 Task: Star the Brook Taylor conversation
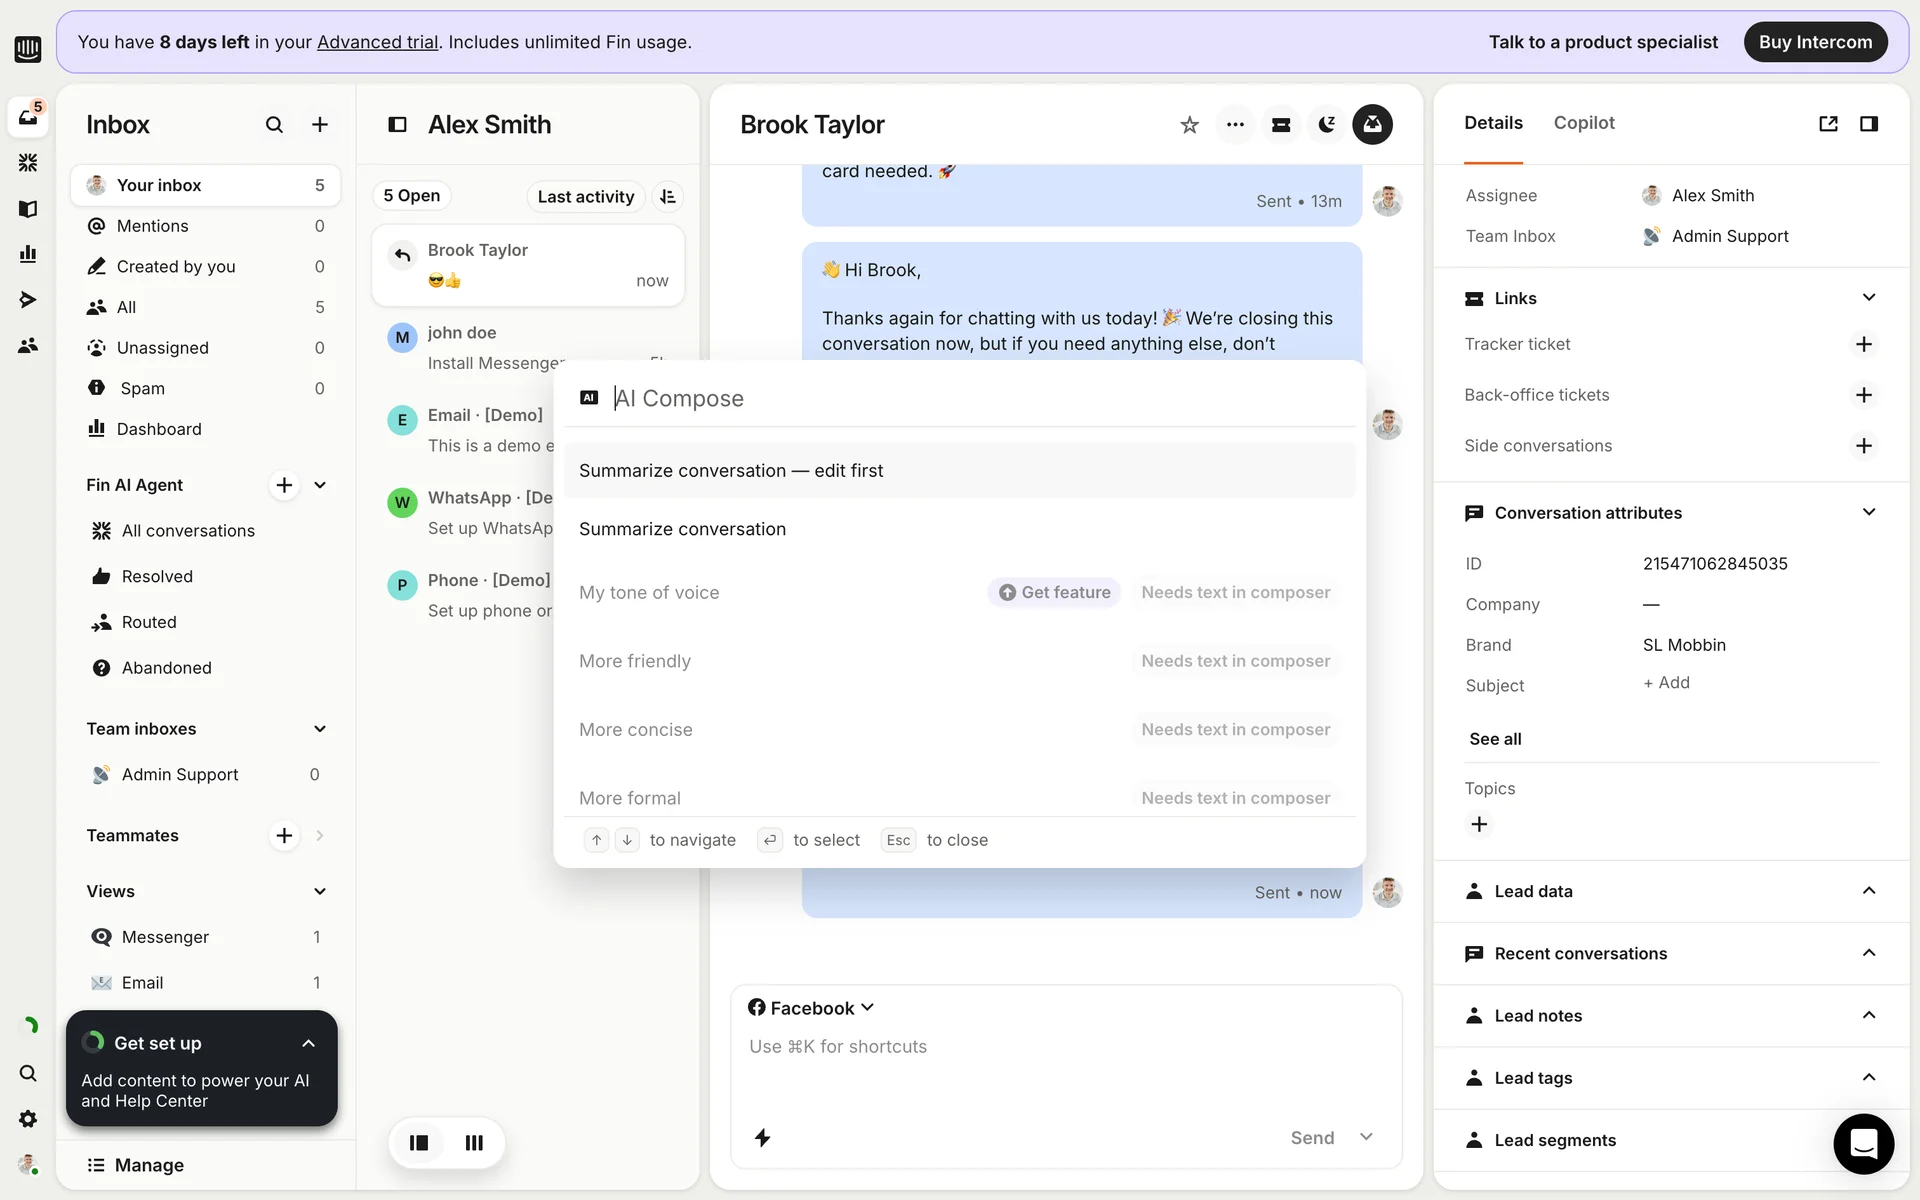click(1189, 125)
